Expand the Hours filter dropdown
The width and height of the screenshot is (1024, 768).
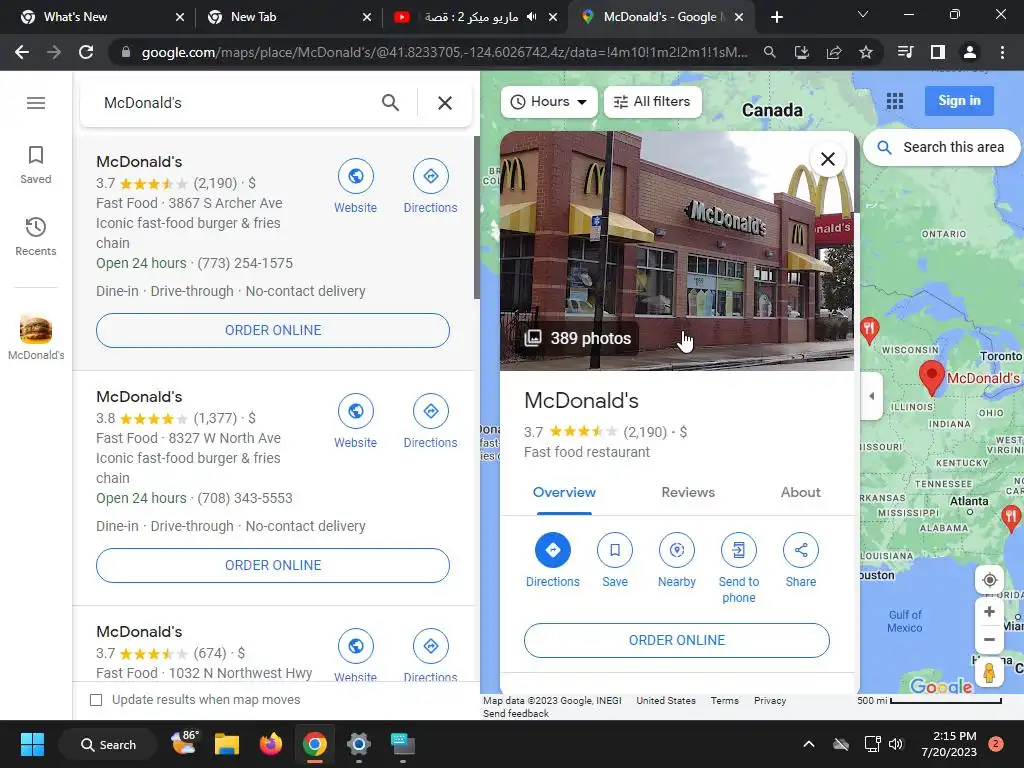point(549,102)
